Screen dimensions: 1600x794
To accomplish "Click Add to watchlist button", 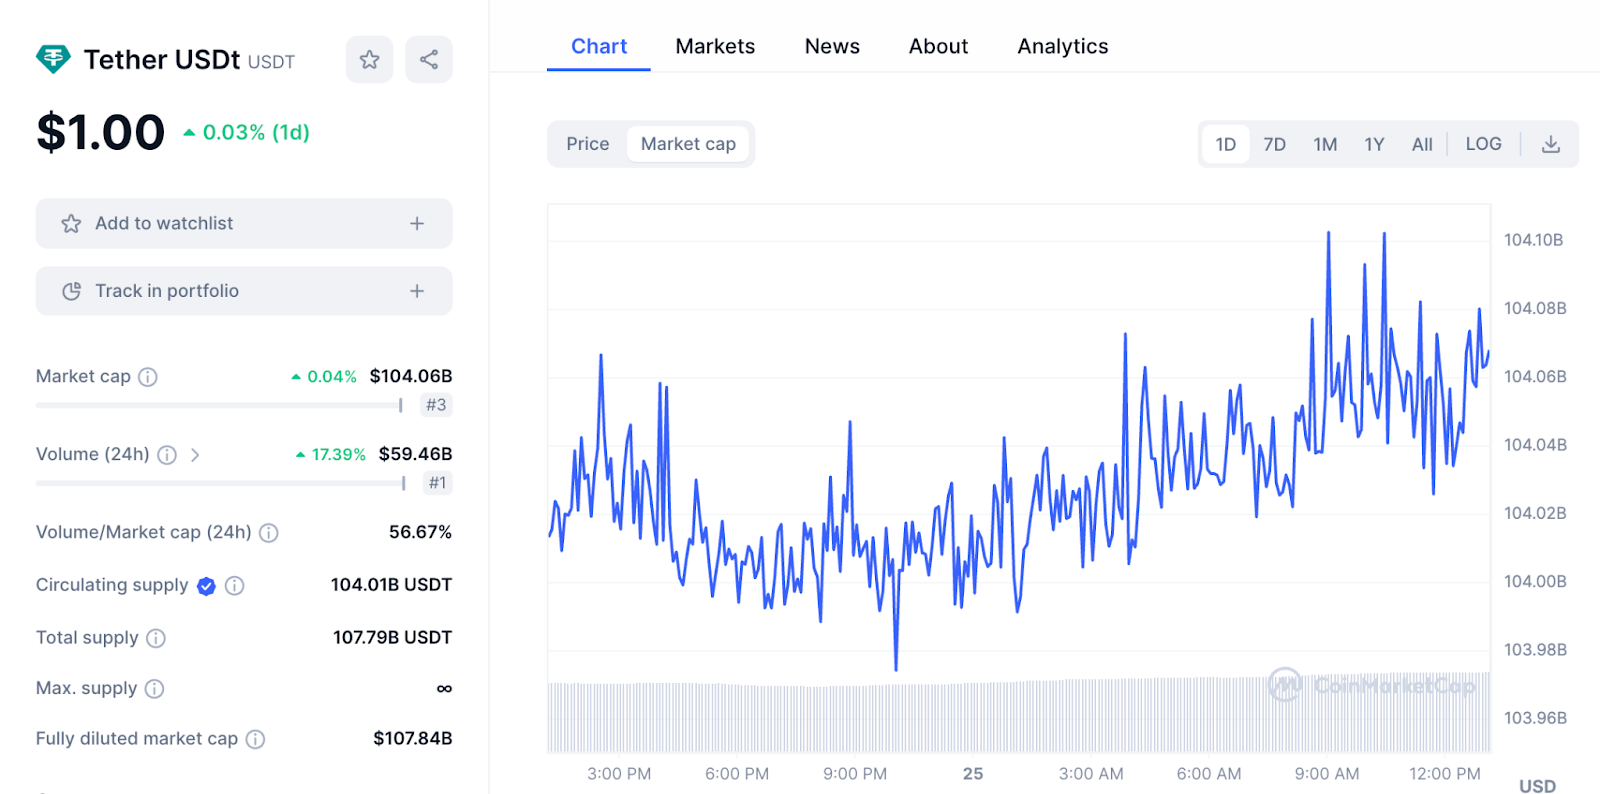I will point(244,224).
